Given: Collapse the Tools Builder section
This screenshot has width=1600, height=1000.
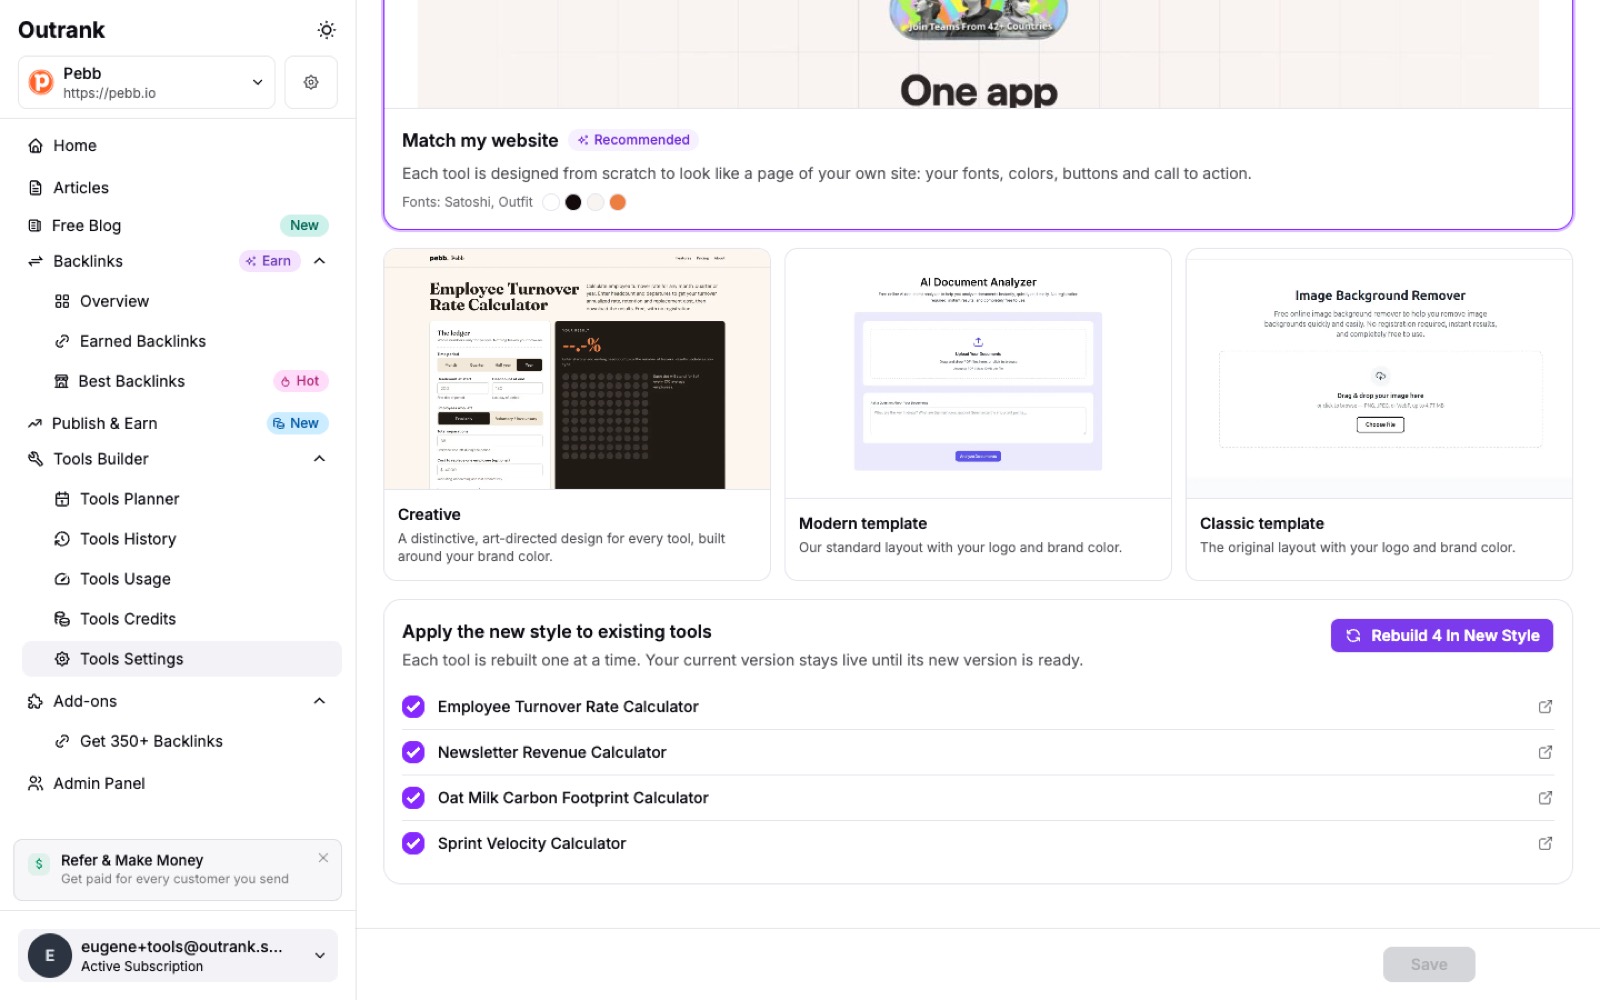Looking at the screenshot, I should coord(320,459).
